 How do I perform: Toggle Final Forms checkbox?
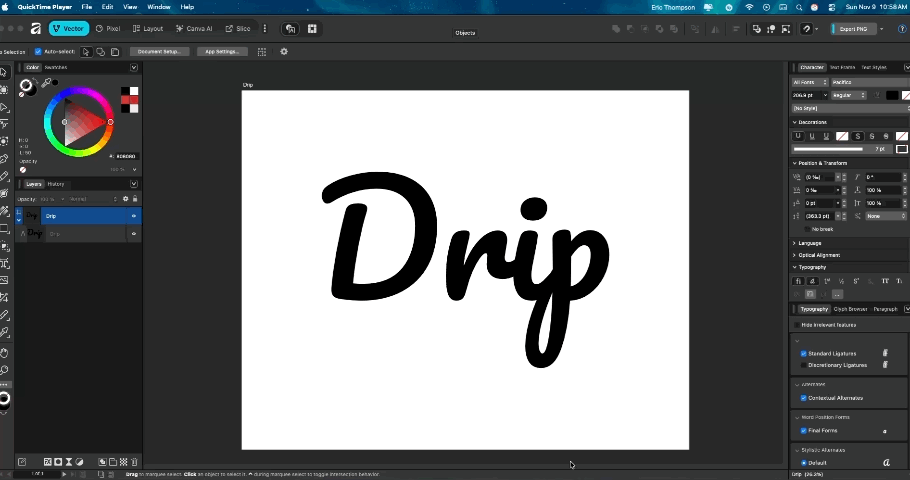tap(804, 431)
